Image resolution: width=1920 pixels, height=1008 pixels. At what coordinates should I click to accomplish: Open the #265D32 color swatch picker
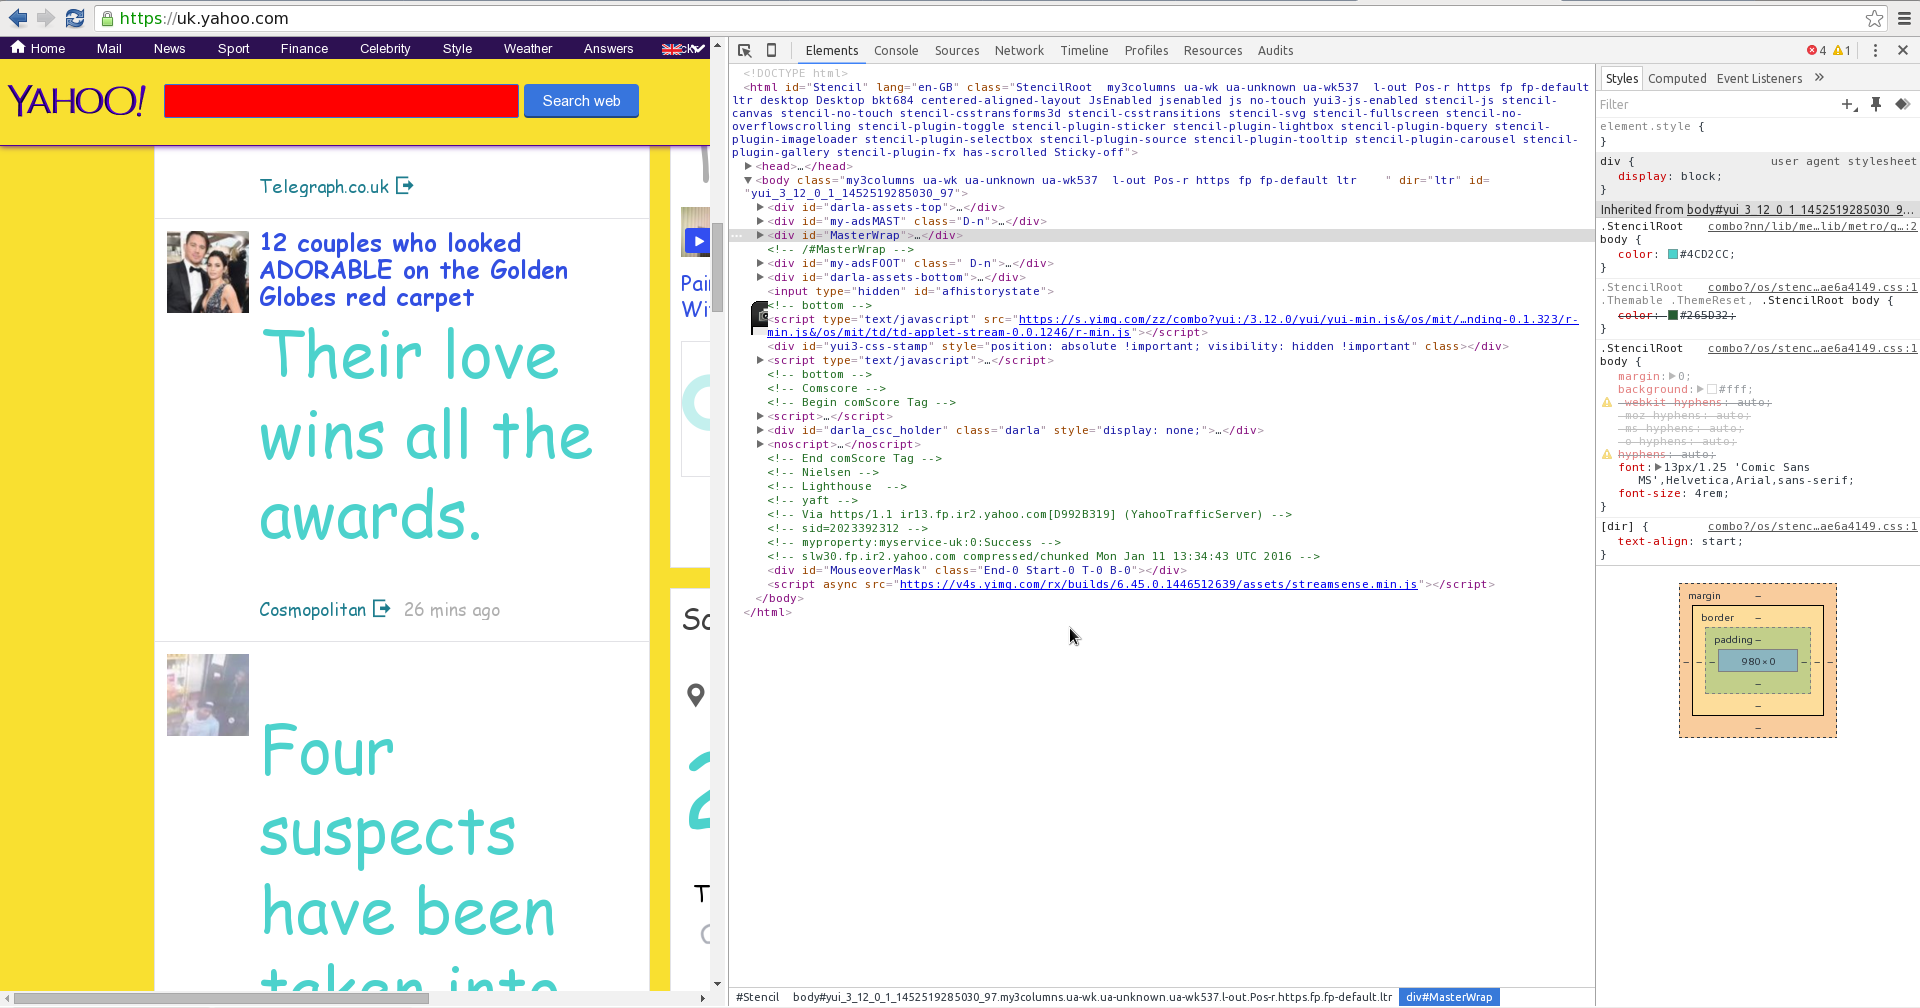point(1672,315)
